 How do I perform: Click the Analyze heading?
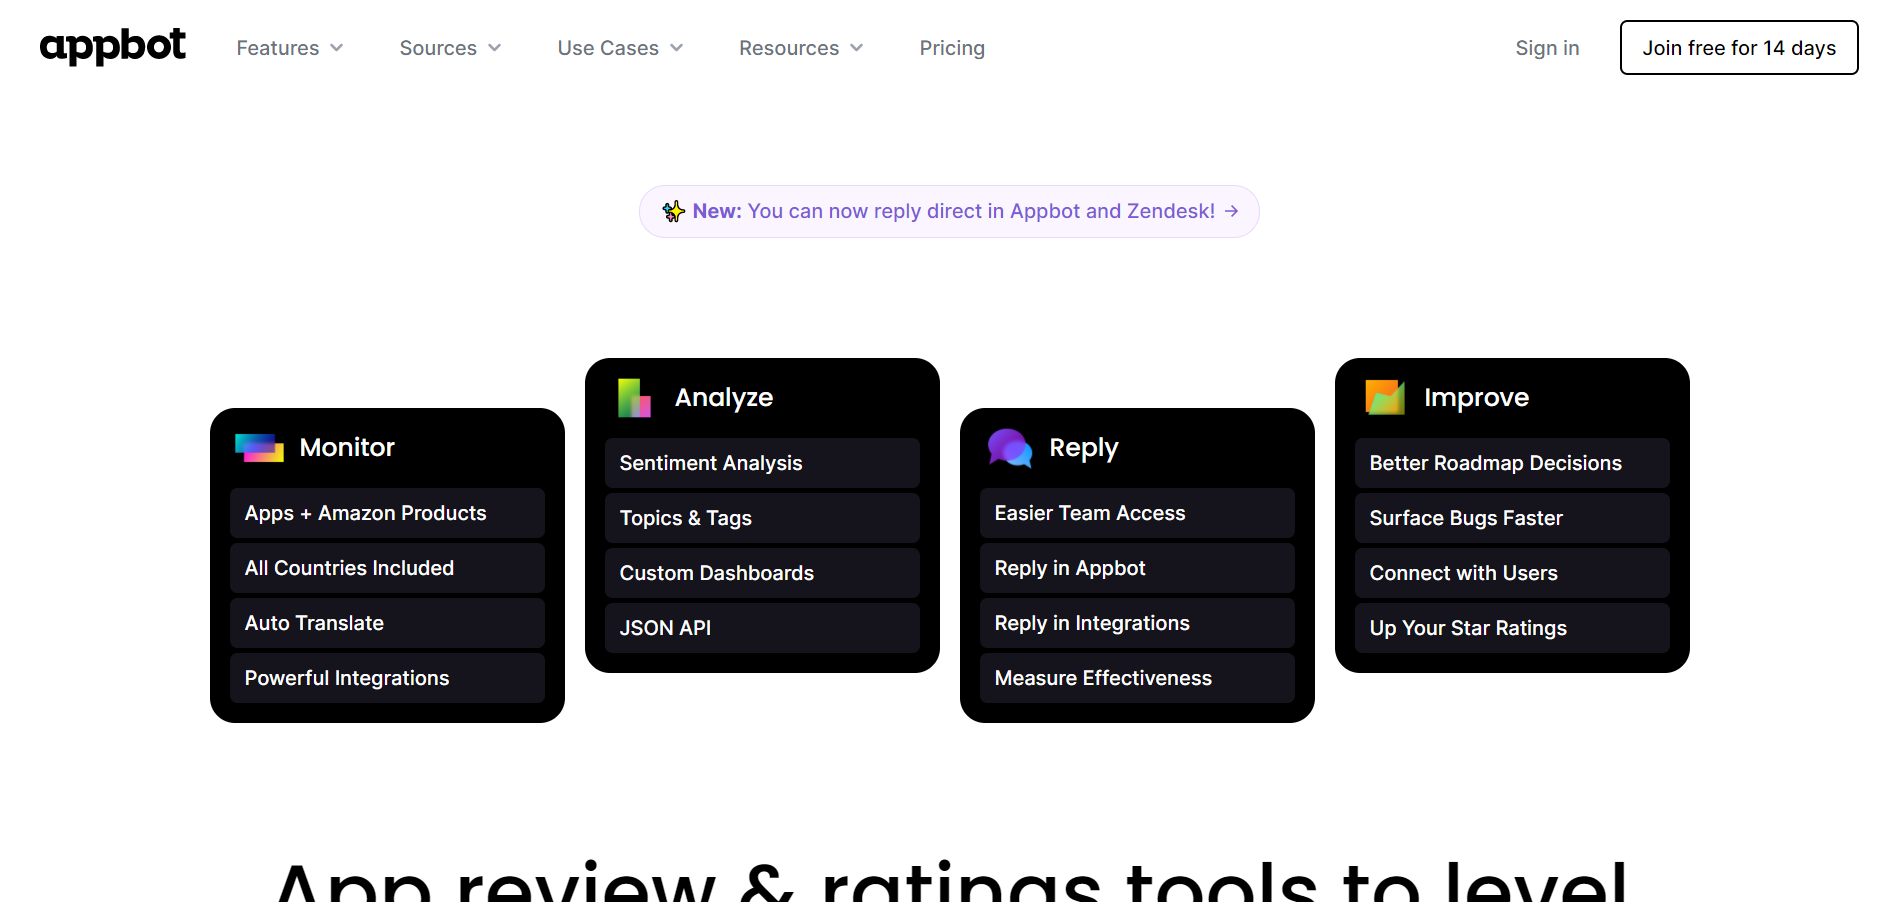click(724, 397)
